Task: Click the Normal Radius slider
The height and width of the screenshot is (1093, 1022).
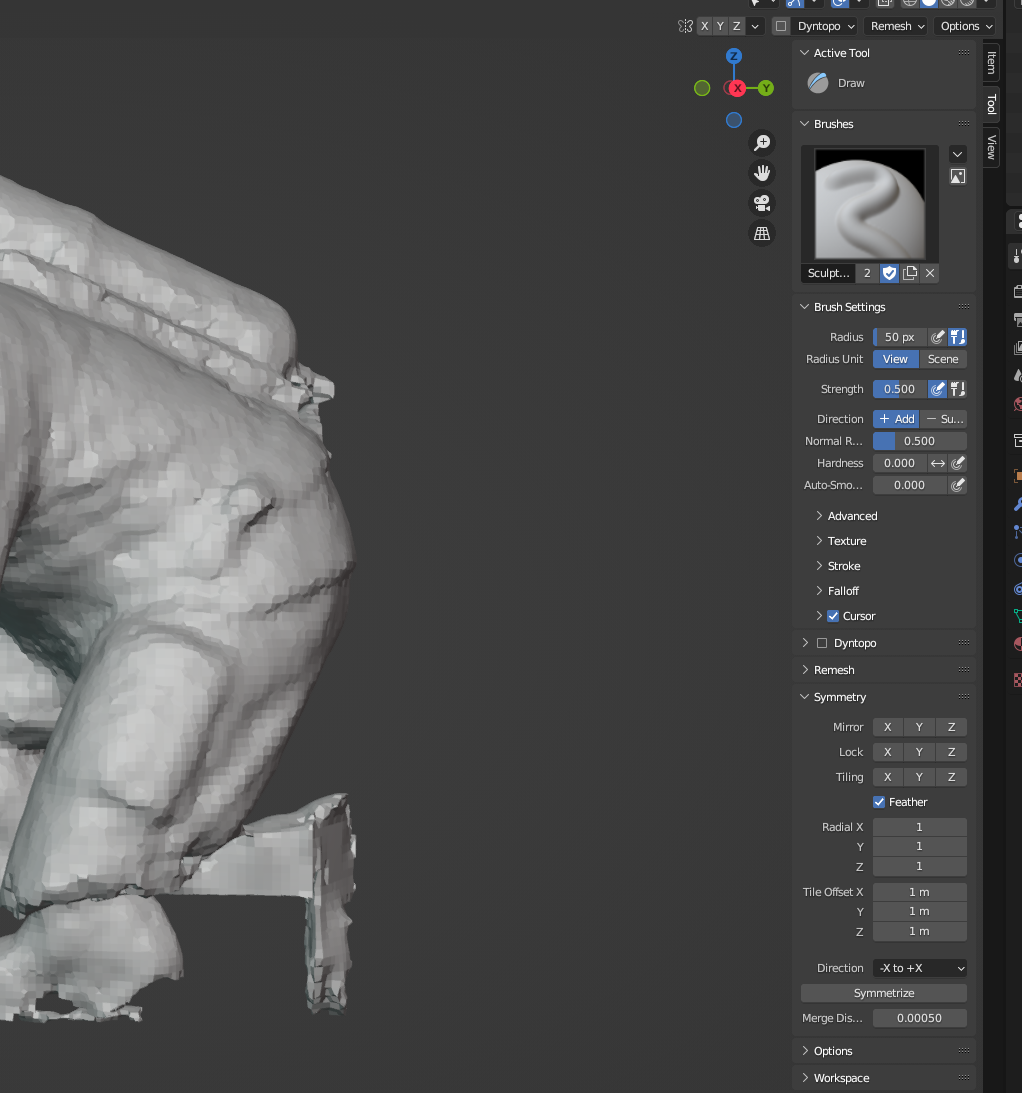Action: (x=919, y=441)
